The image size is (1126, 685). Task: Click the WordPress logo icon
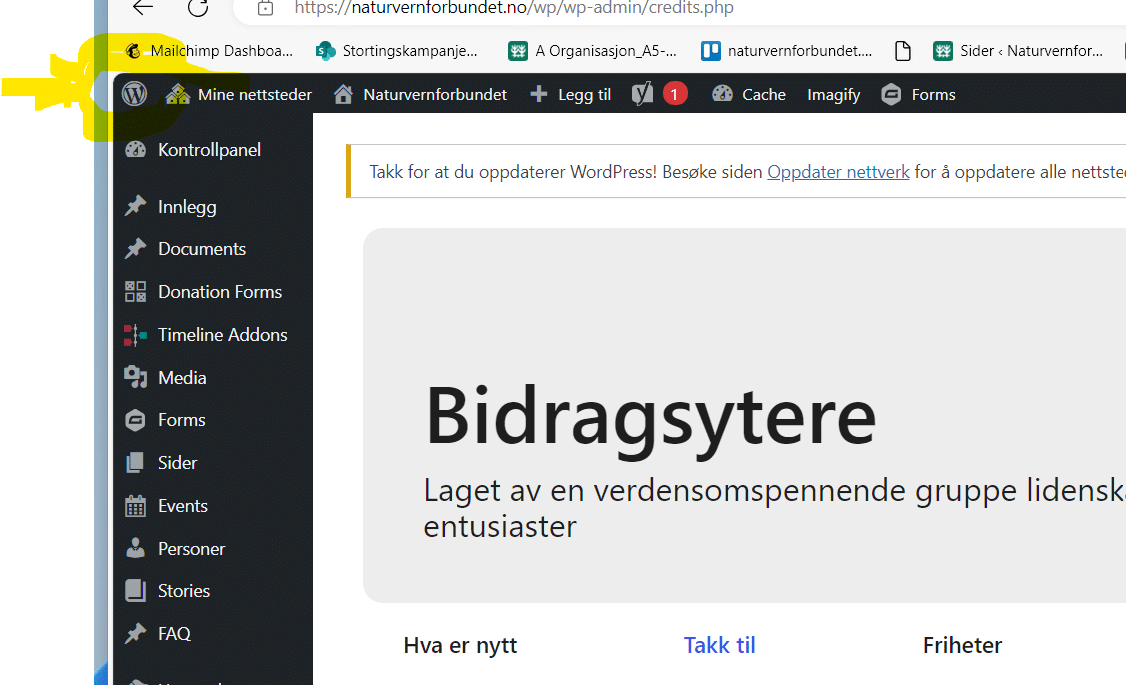[134, 94]
